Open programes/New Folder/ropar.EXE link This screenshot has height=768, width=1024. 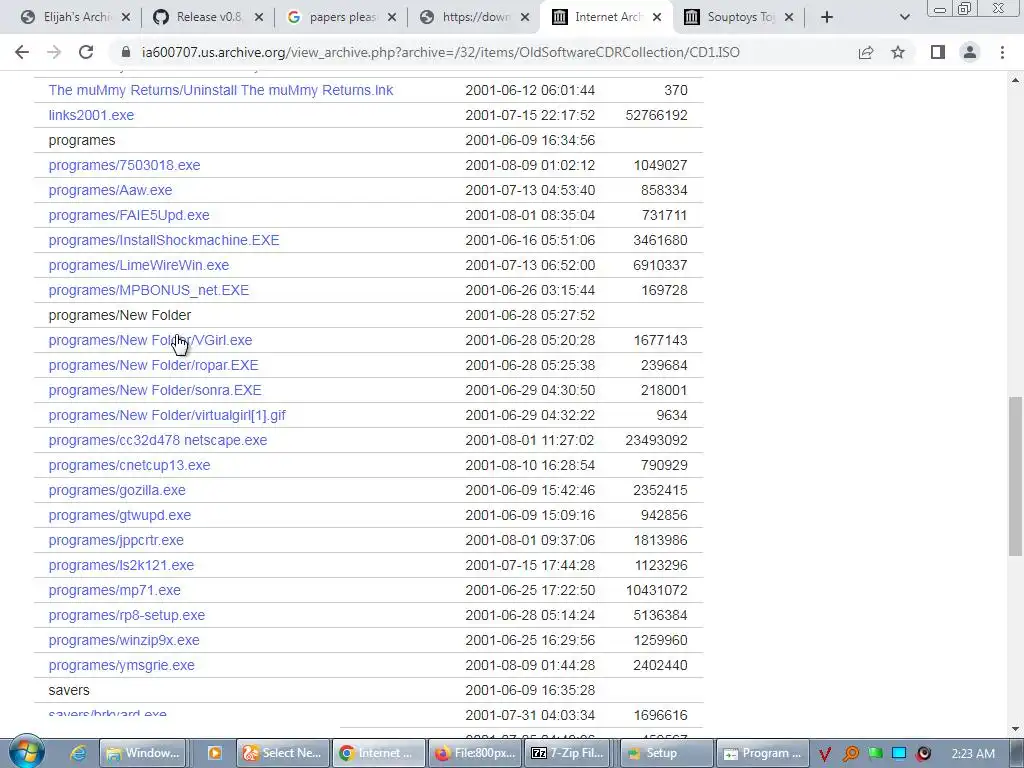pyautogui.click(x=153, y=365)
